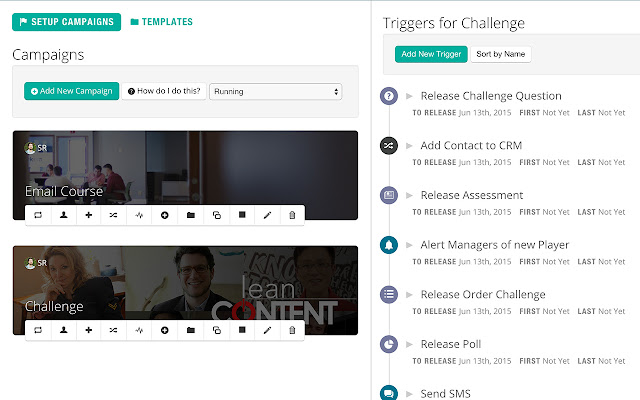This screenshot has height=400, width=640.
Task: Click the stop square icon on Challenge campaign
Action: (242, 330)
